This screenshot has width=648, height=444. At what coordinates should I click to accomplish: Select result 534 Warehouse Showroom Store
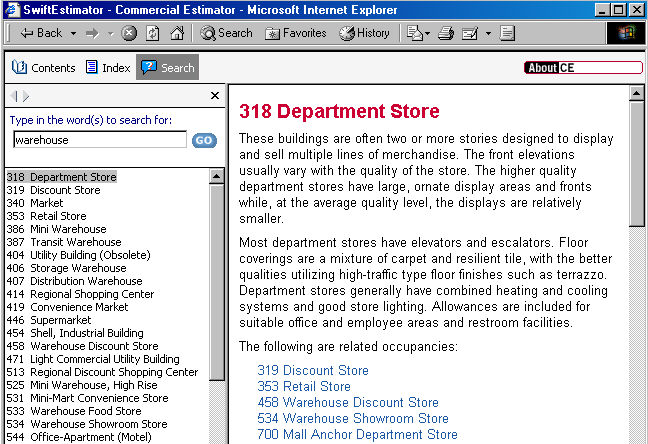pos(87,424)
